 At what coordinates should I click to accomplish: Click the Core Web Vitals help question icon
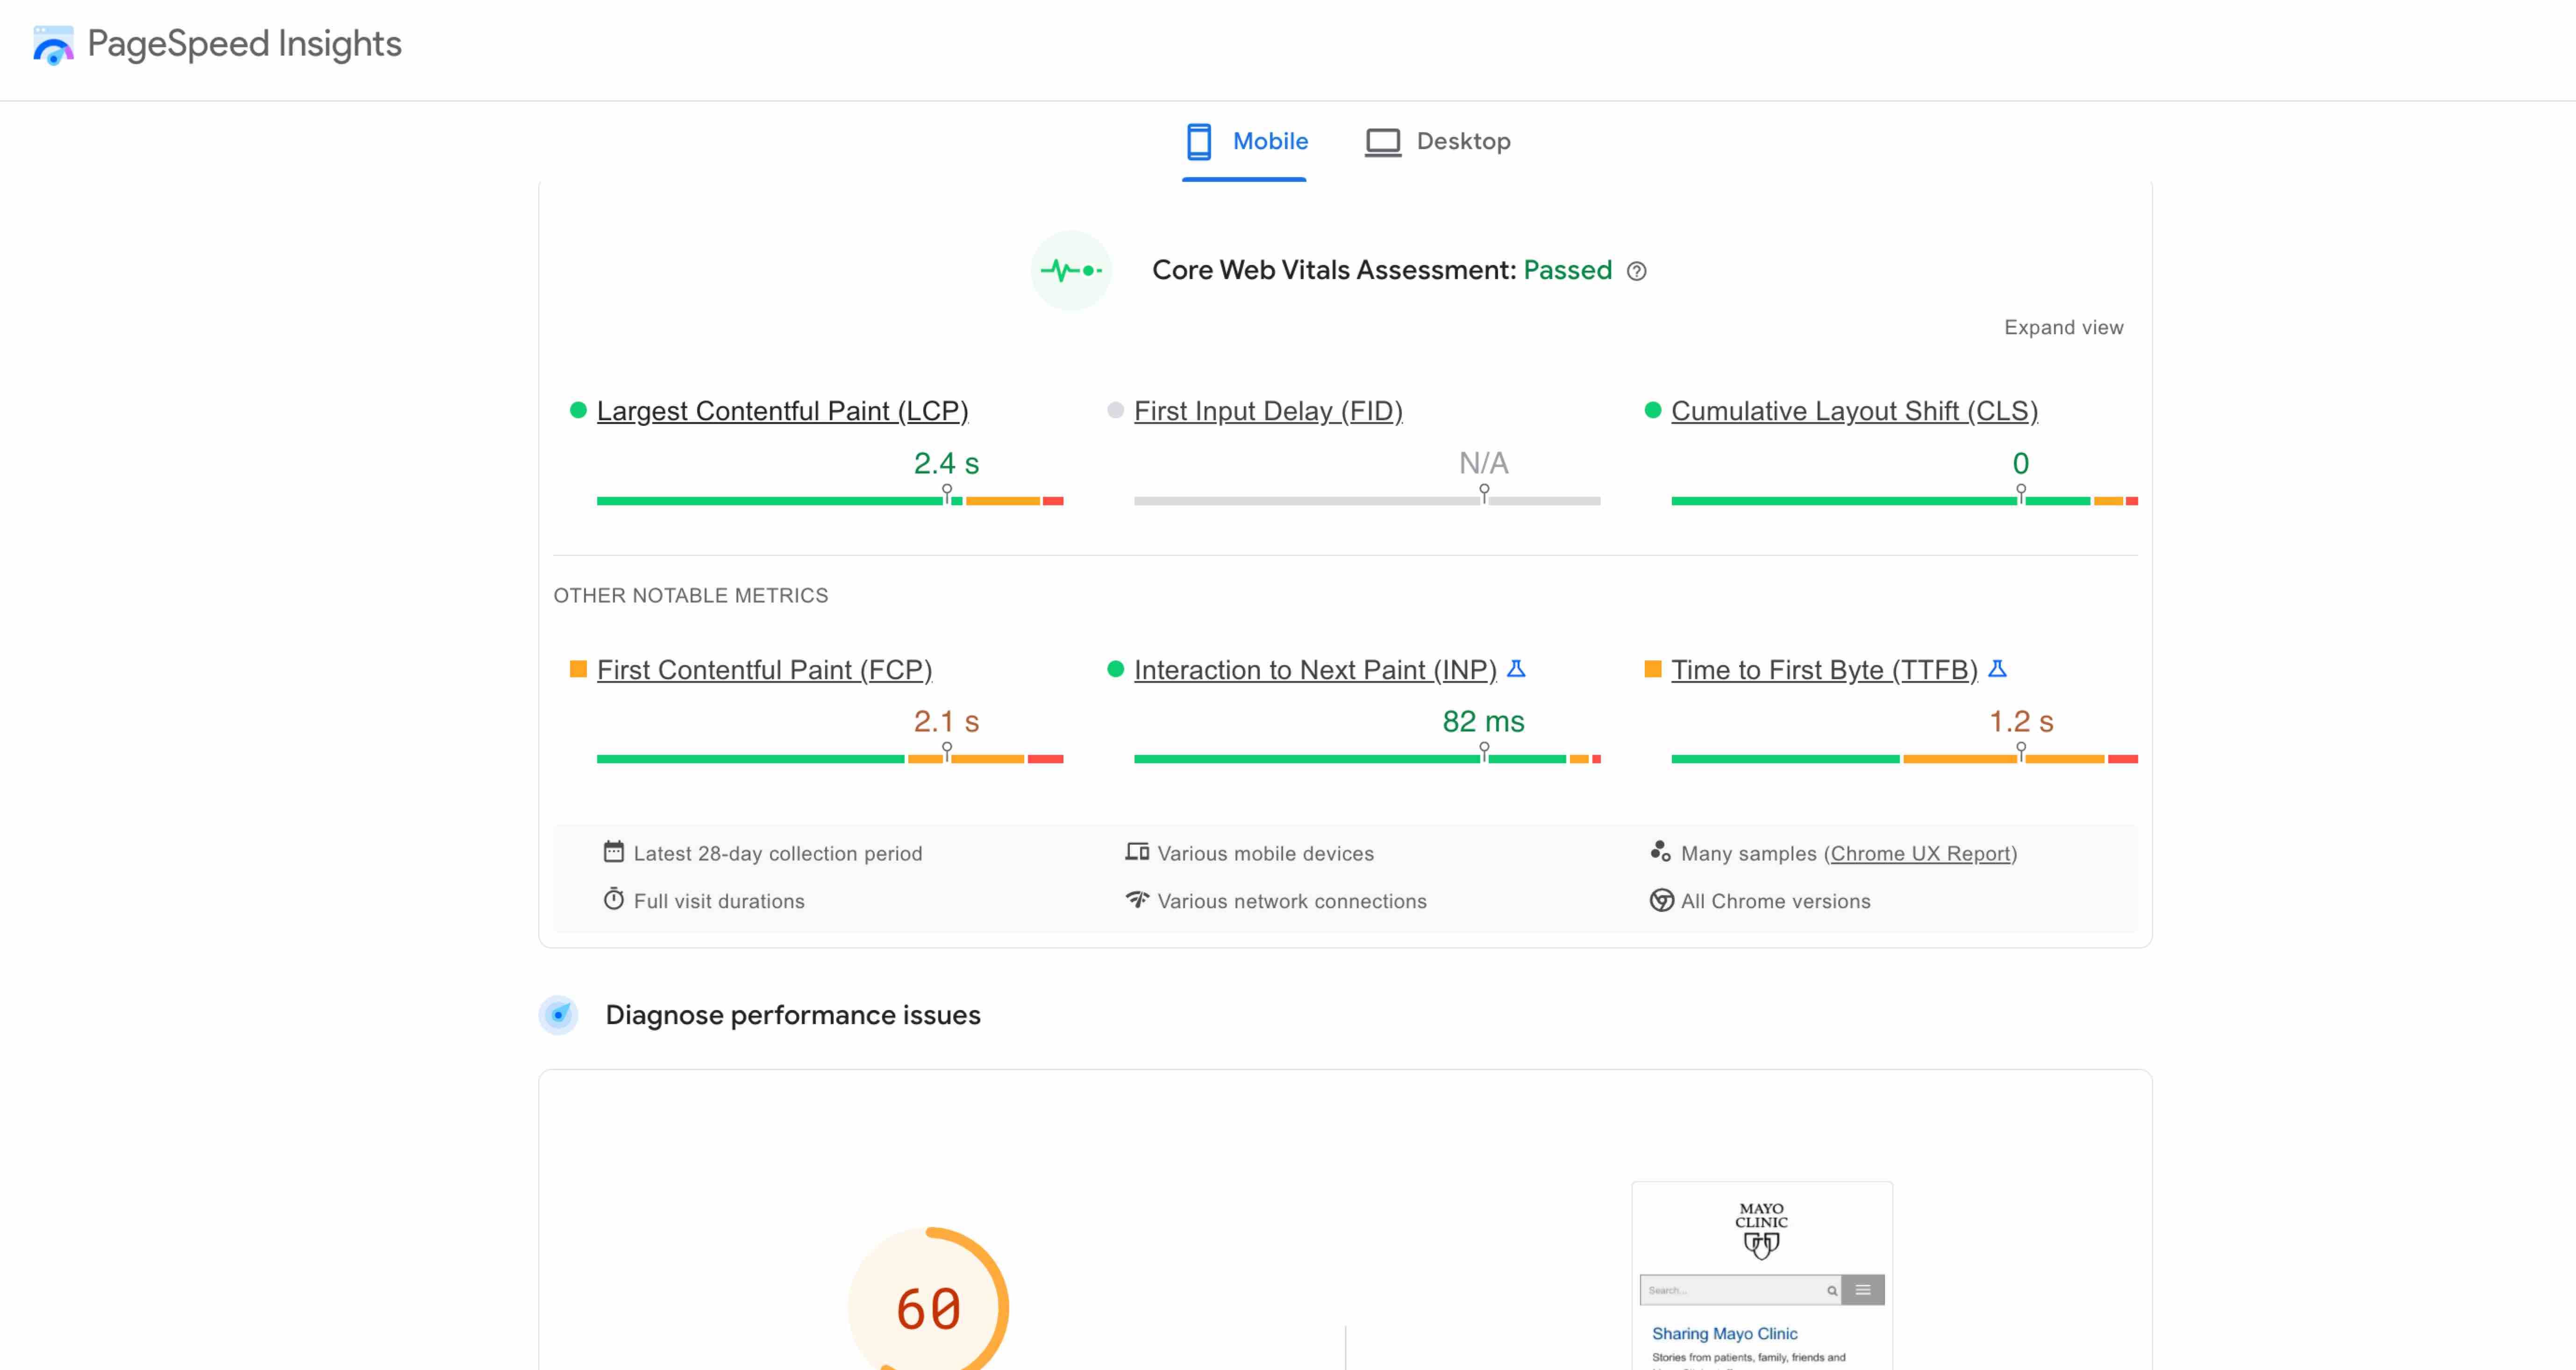(1636, 271)
